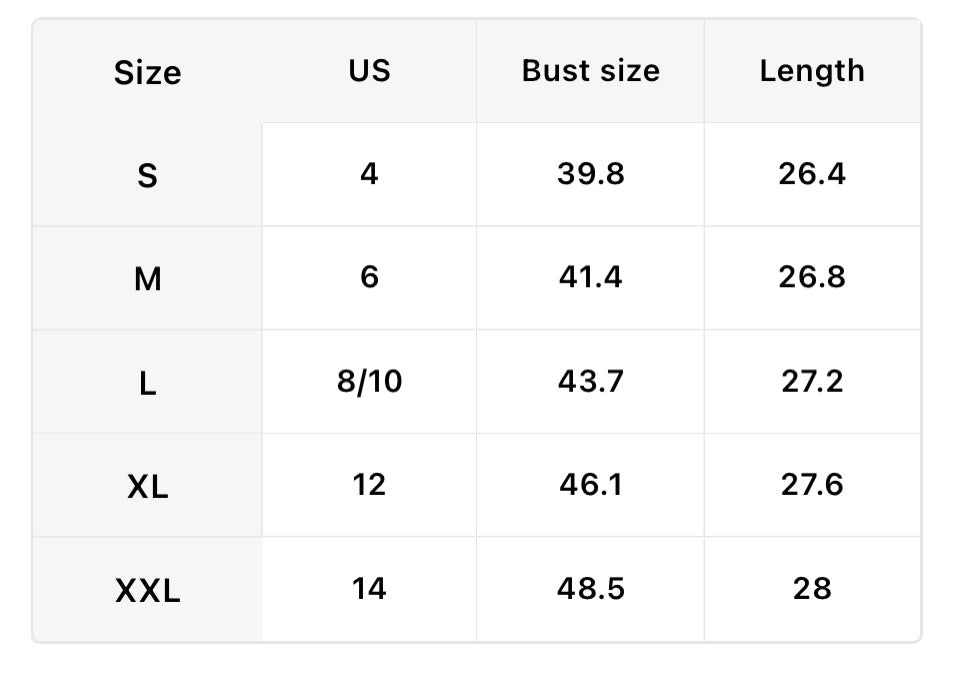This screenshot has height=678, width=960.
Task: Click the 43.7 bust size cell
Action: (590, 382)
